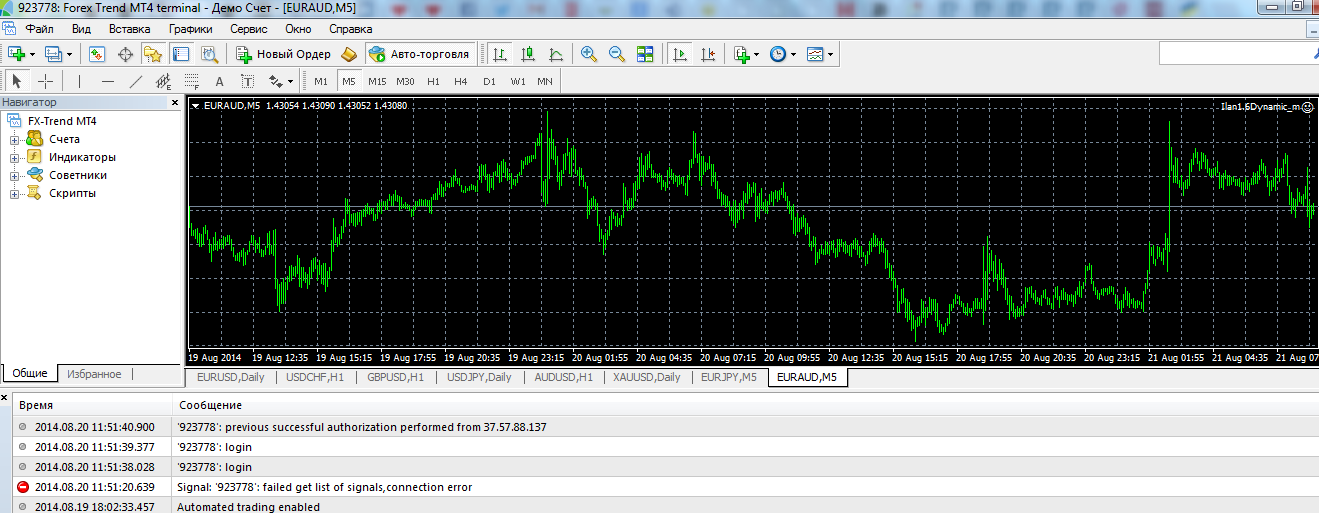
Task: Open the Strategy Tester magnifier icon
Action: pyautogui.click(x=209, y=54)
